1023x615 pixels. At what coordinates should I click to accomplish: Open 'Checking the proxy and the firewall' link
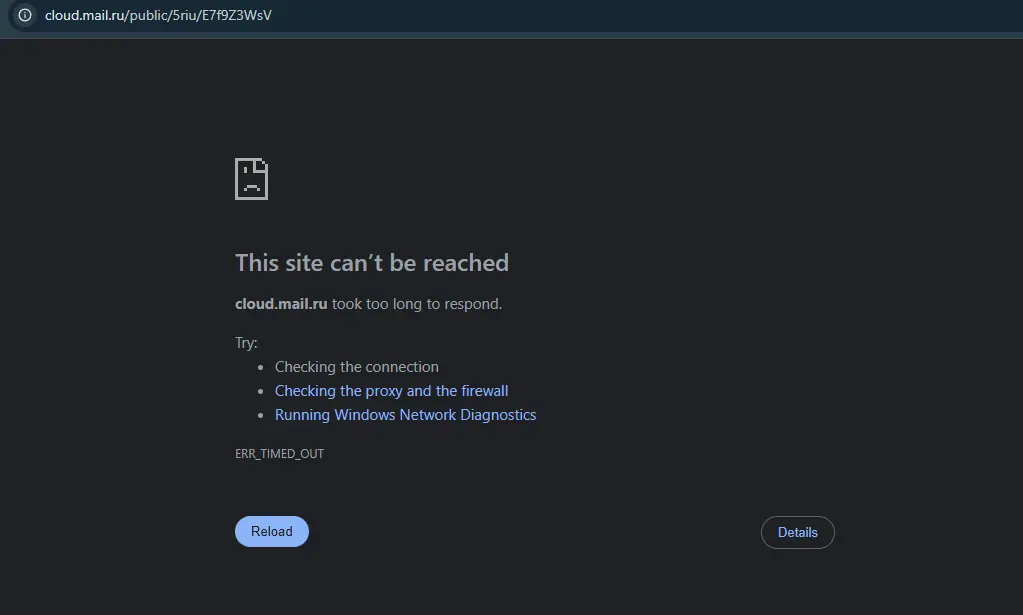tap(391, 391)
